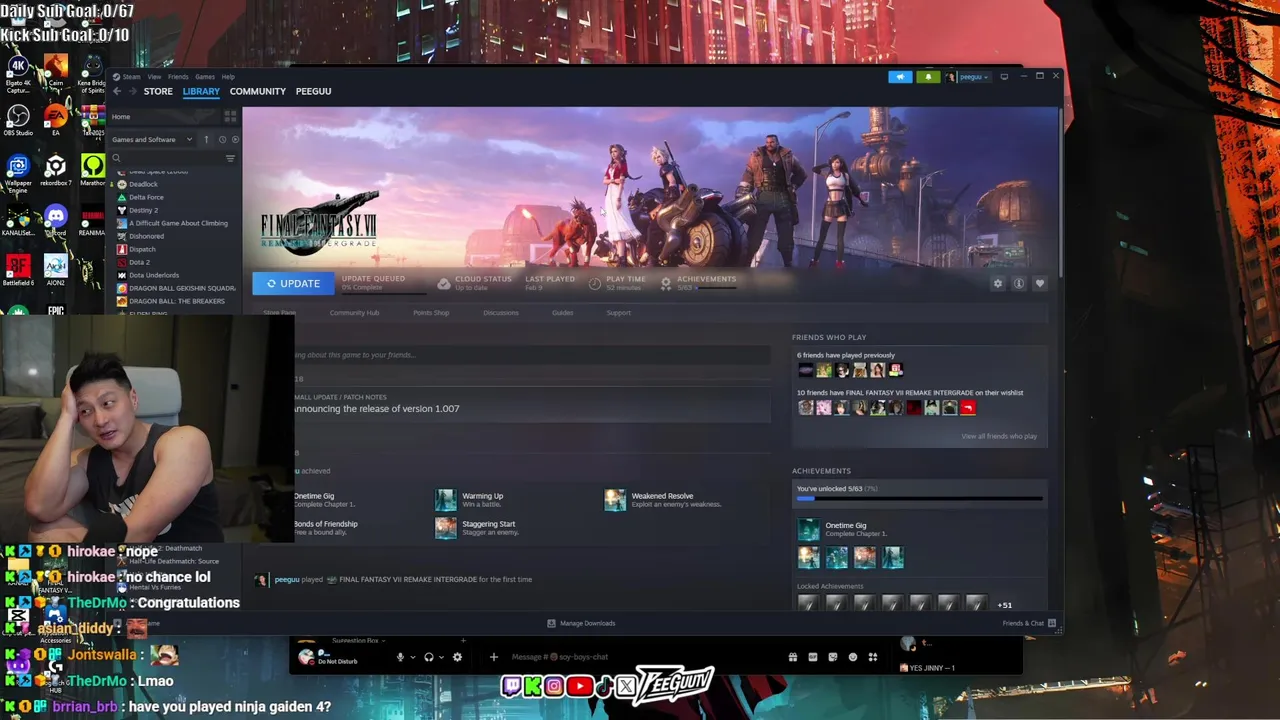Select Dispatch in the game list
The width and height of the screenshot is (1280, 720).
(142, 249)
